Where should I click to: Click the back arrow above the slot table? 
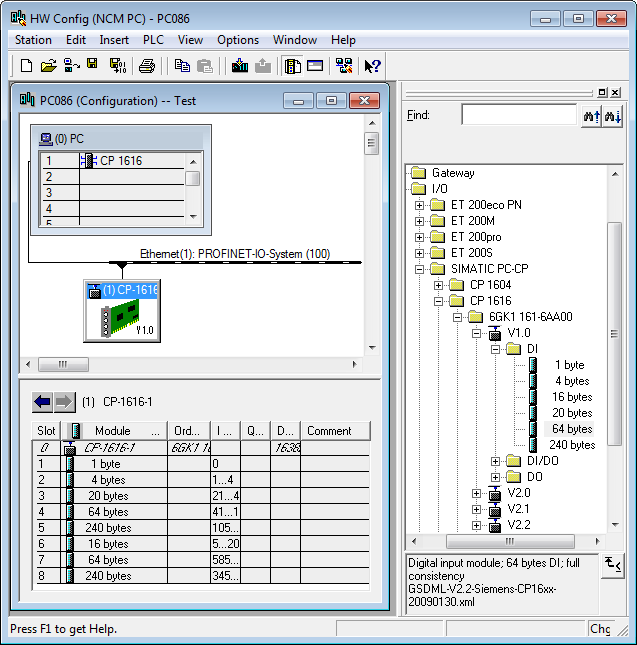pos(42,402)
